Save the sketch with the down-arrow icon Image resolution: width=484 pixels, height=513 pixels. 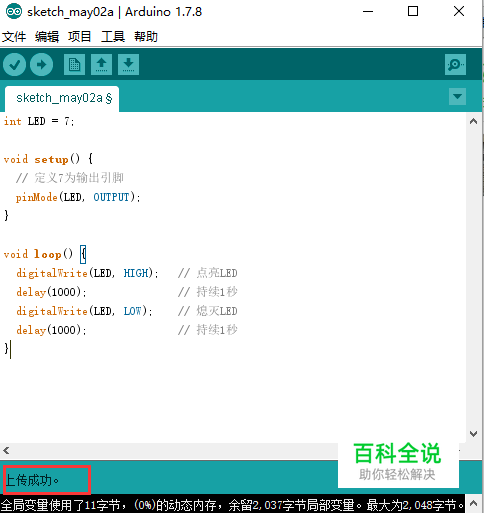click(x=128, y=64)
